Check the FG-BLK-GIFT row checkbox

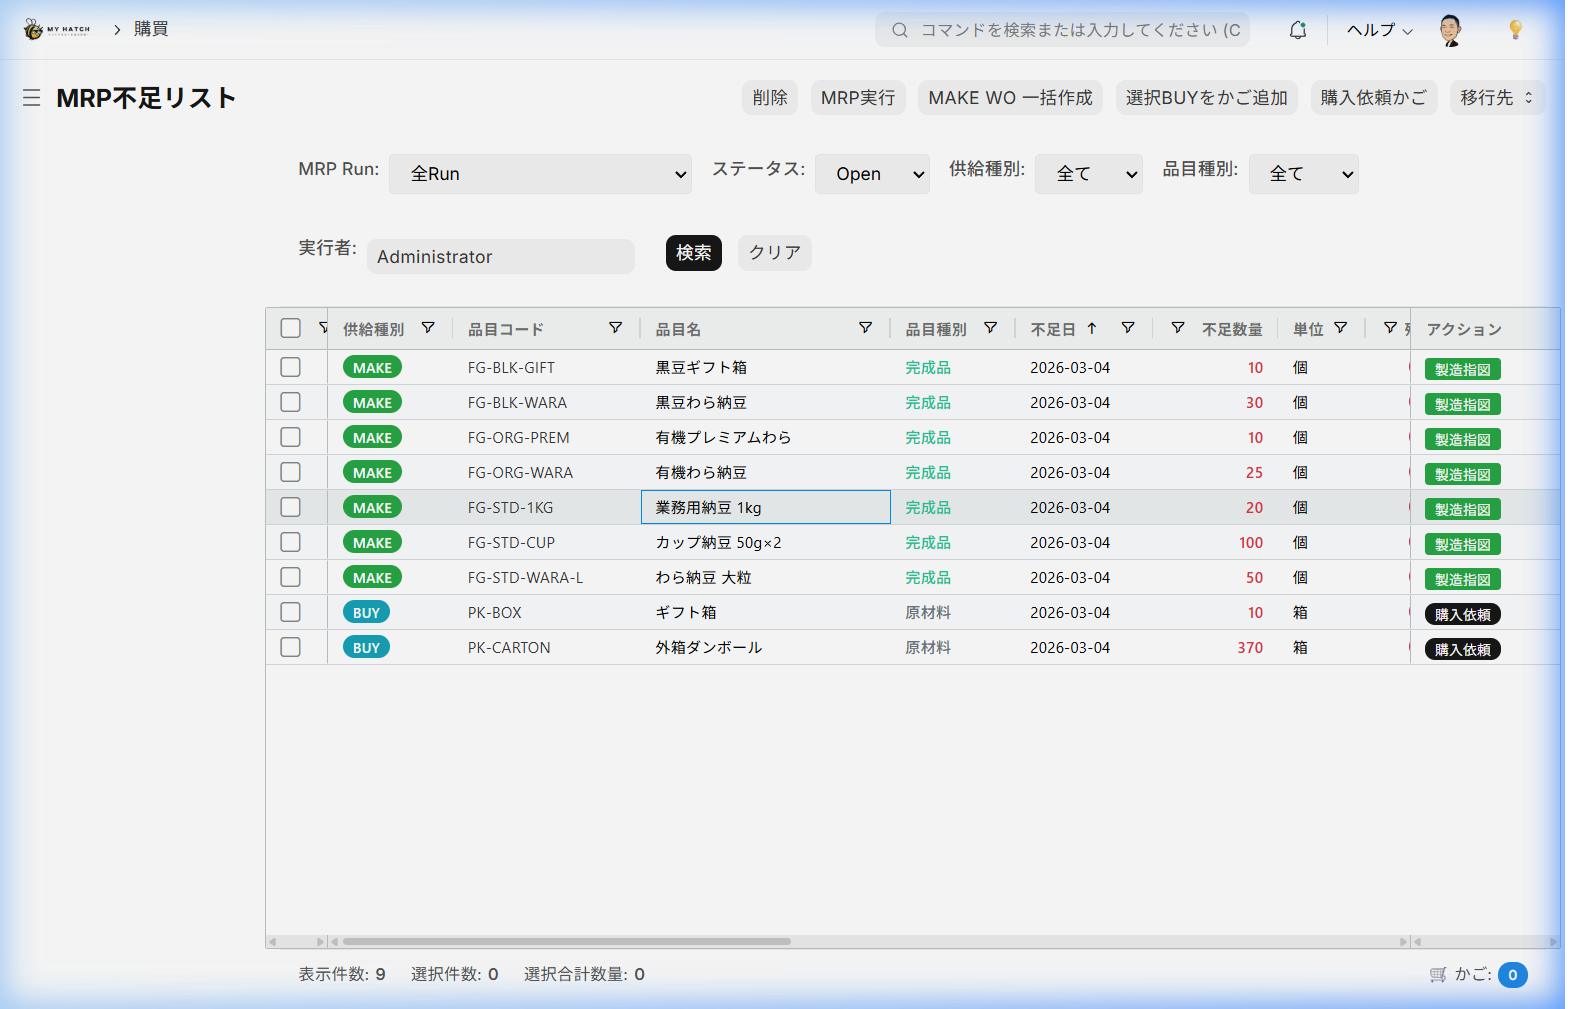(x=291, y=367)
